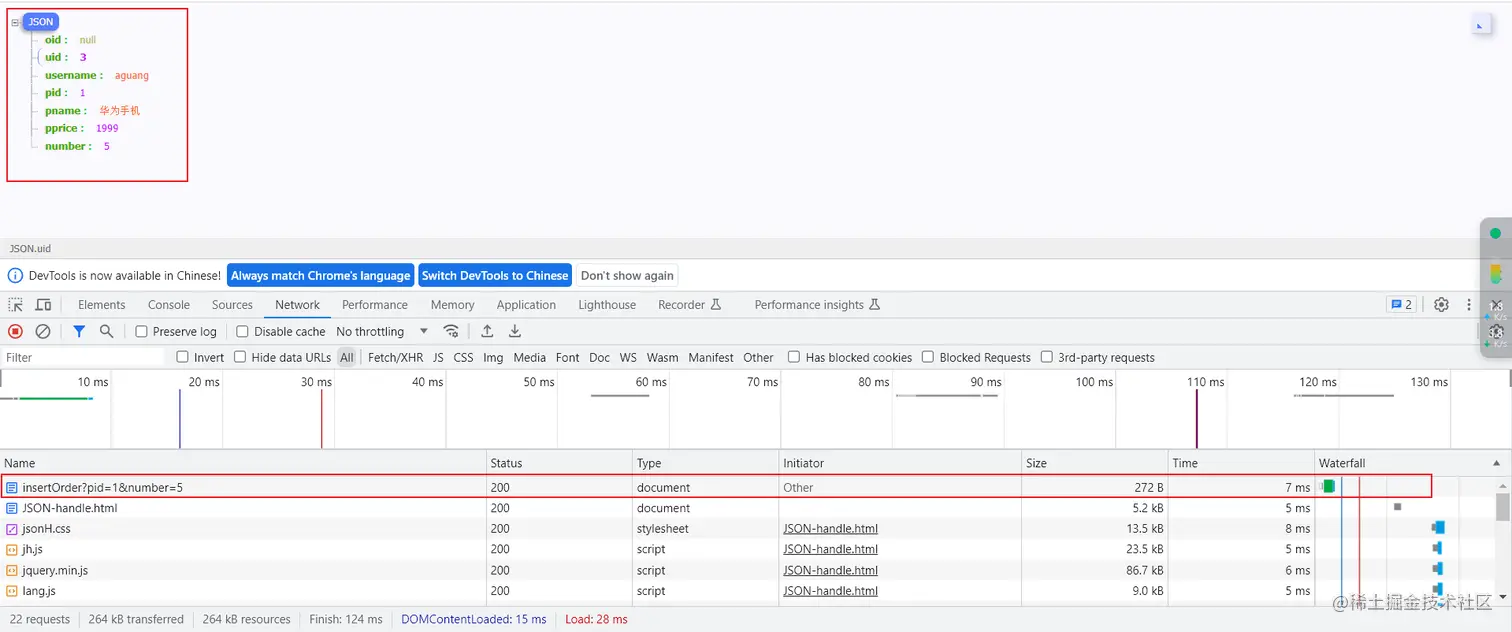Open DevTools settings gear

pyautogui.click(x=1441, y=305)
